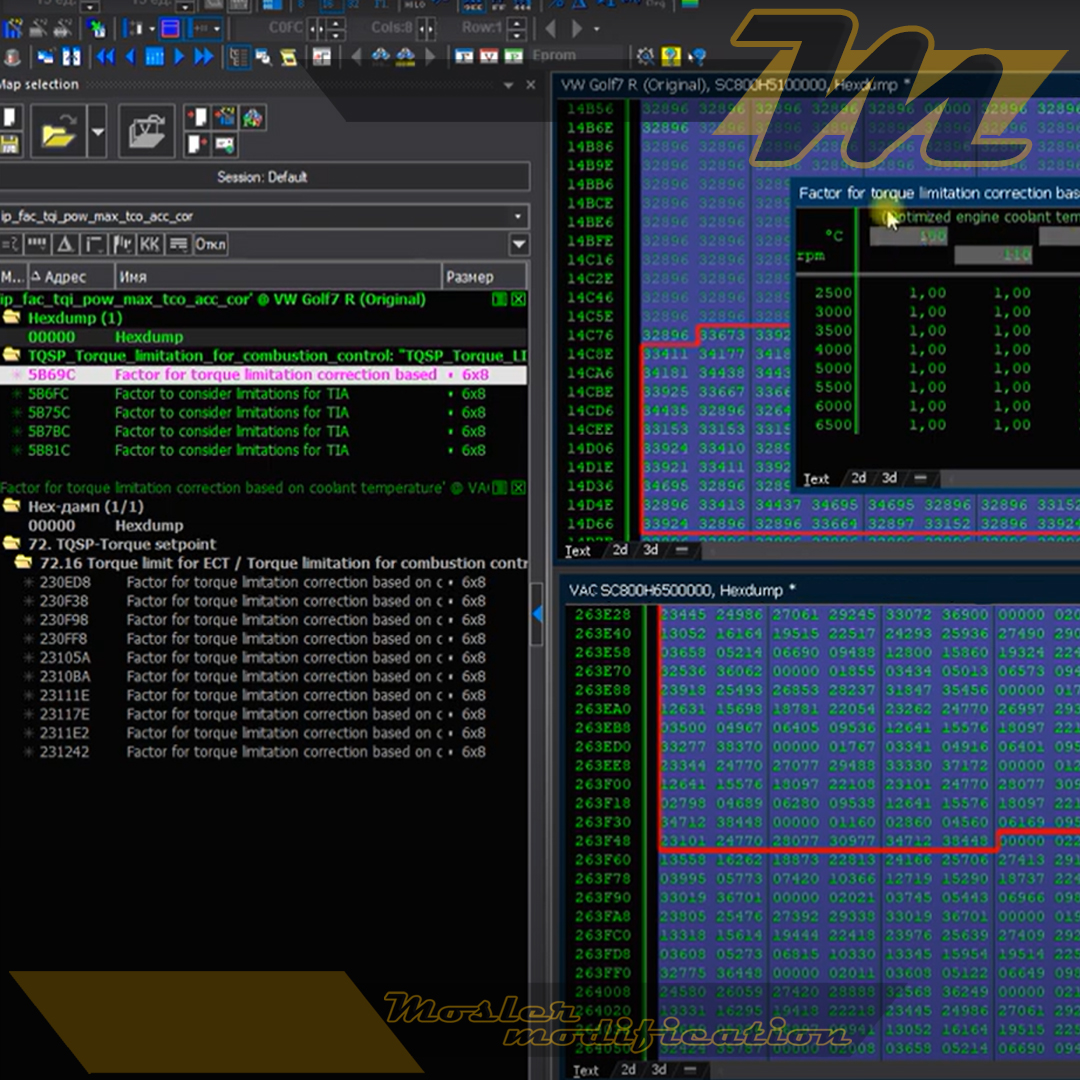Switch to Text tab in VW Golf7 hexdump
The height and width of the screenshot is (1080, 1080).
point(578,550)
